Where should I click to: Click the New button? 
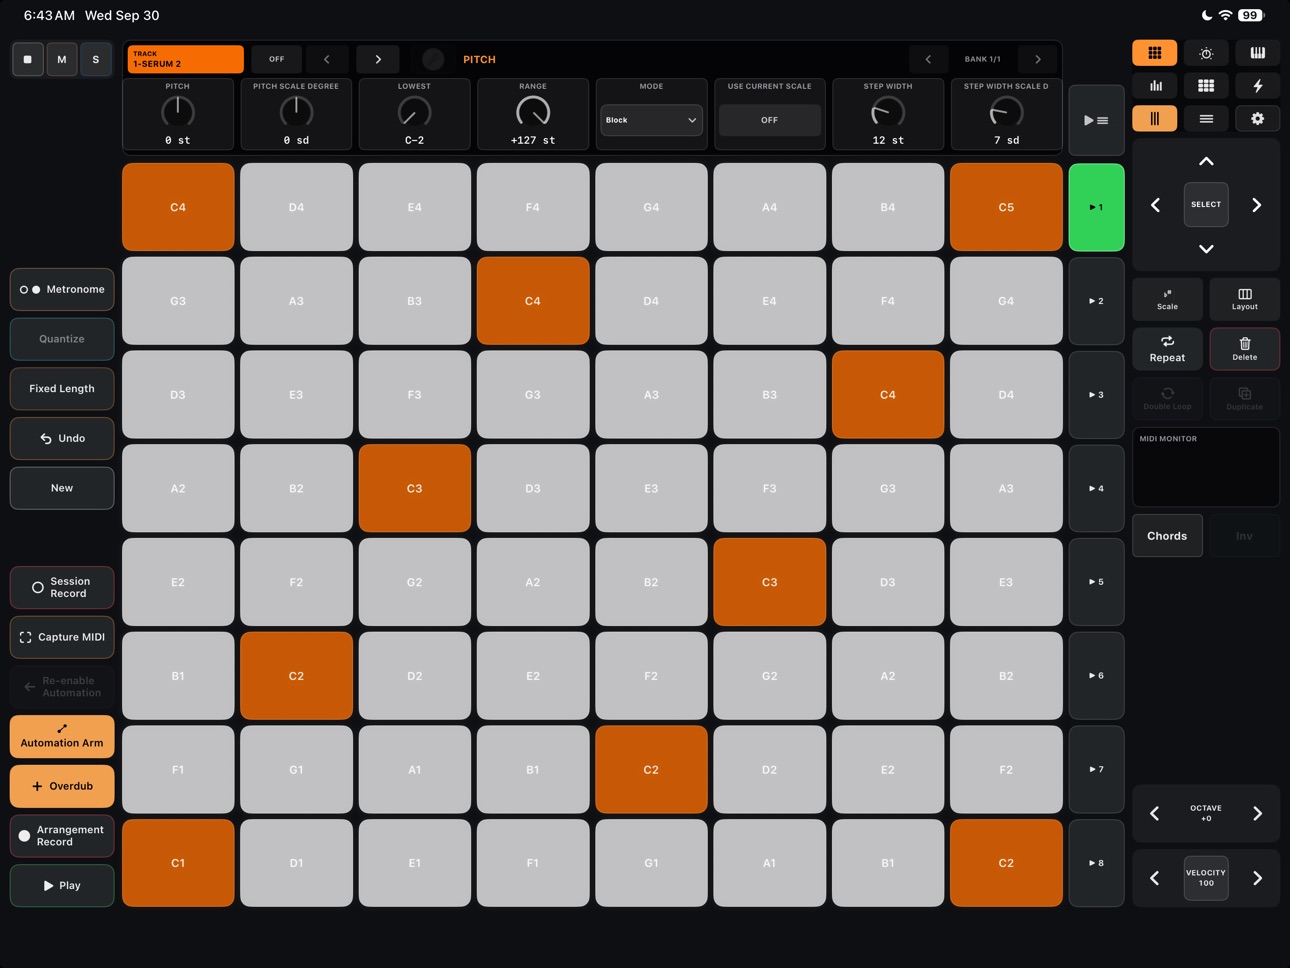tap(62, 488)
